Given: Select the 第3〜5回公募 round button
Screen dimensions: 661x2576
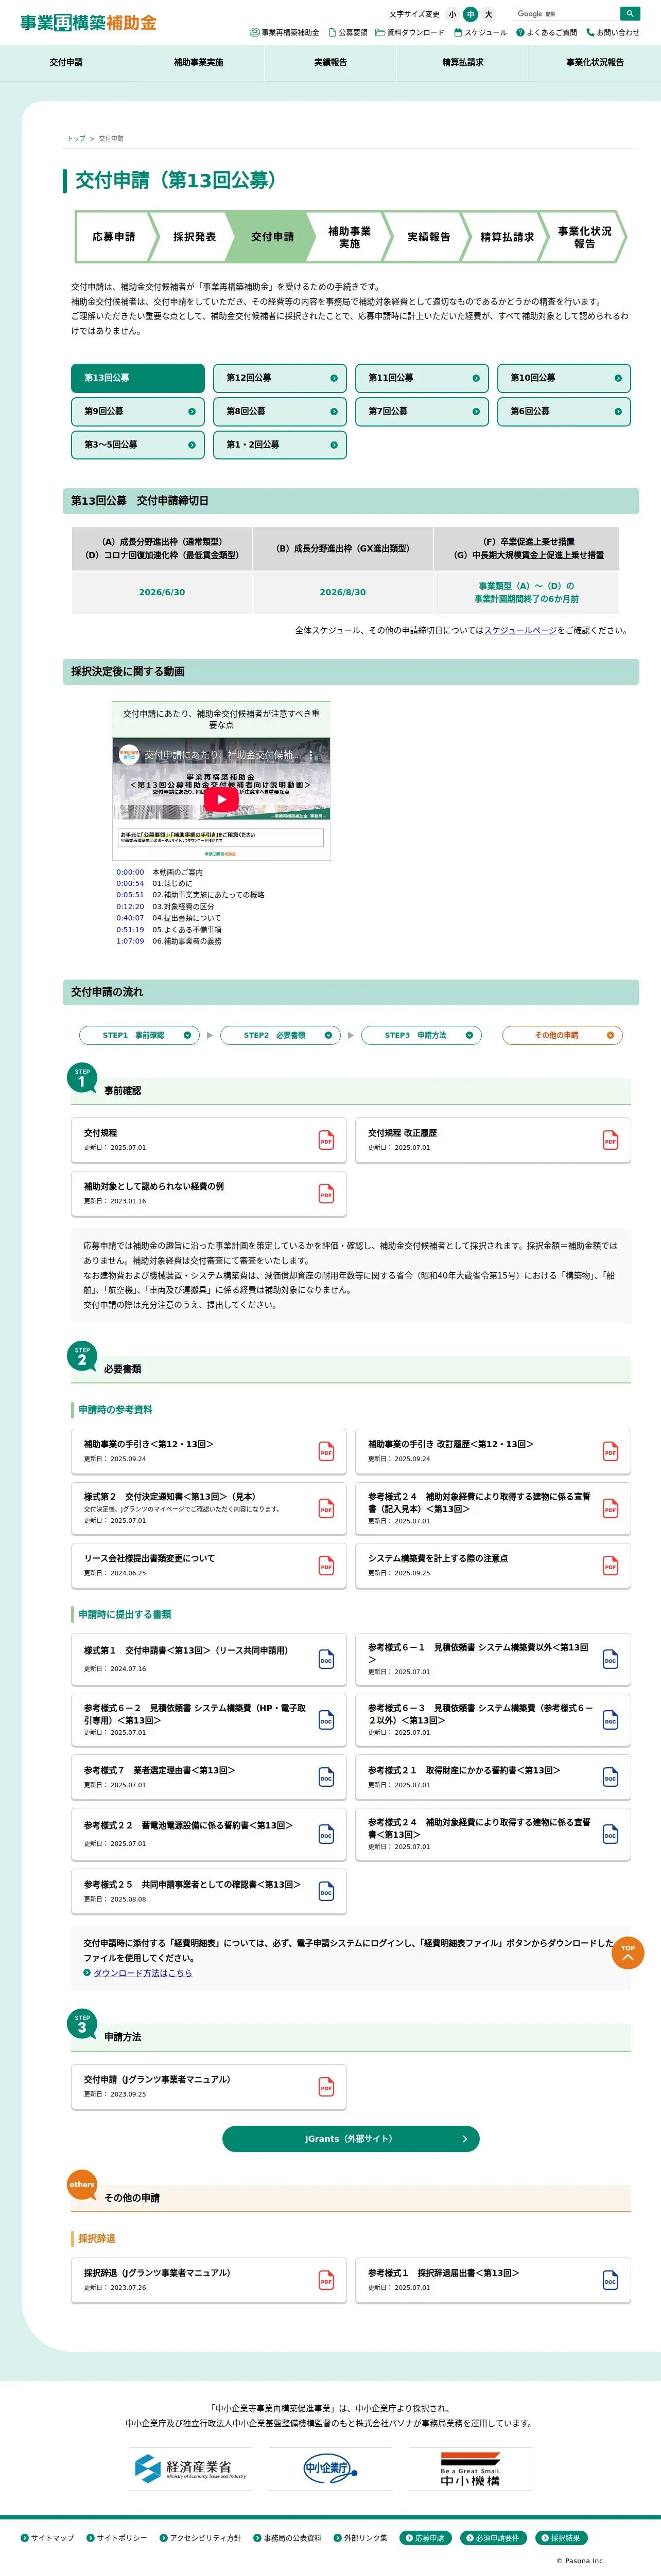Looking at the screenshot, I should (x=138, y=444).
